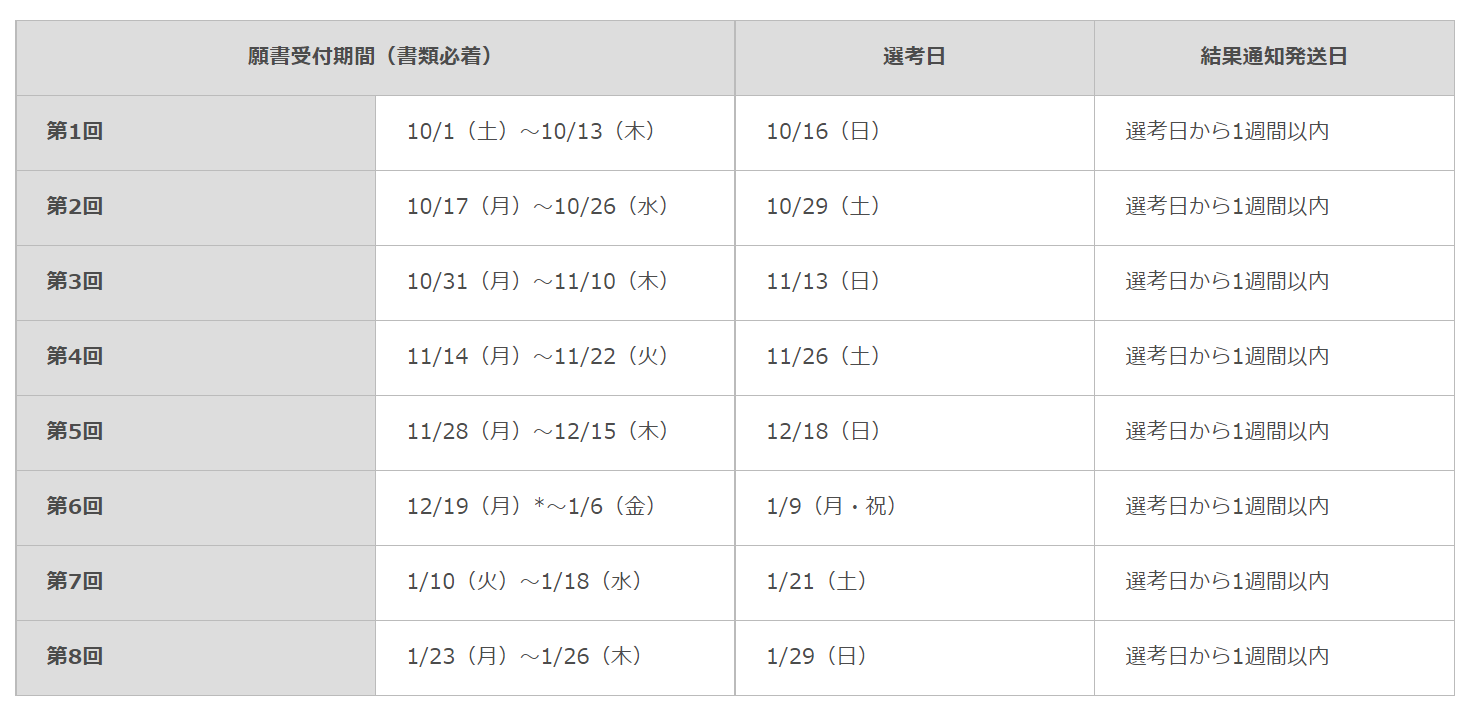
Task: Click the 願書受付期間(書類必着) header cell
Action: click(x=375, y=58)
